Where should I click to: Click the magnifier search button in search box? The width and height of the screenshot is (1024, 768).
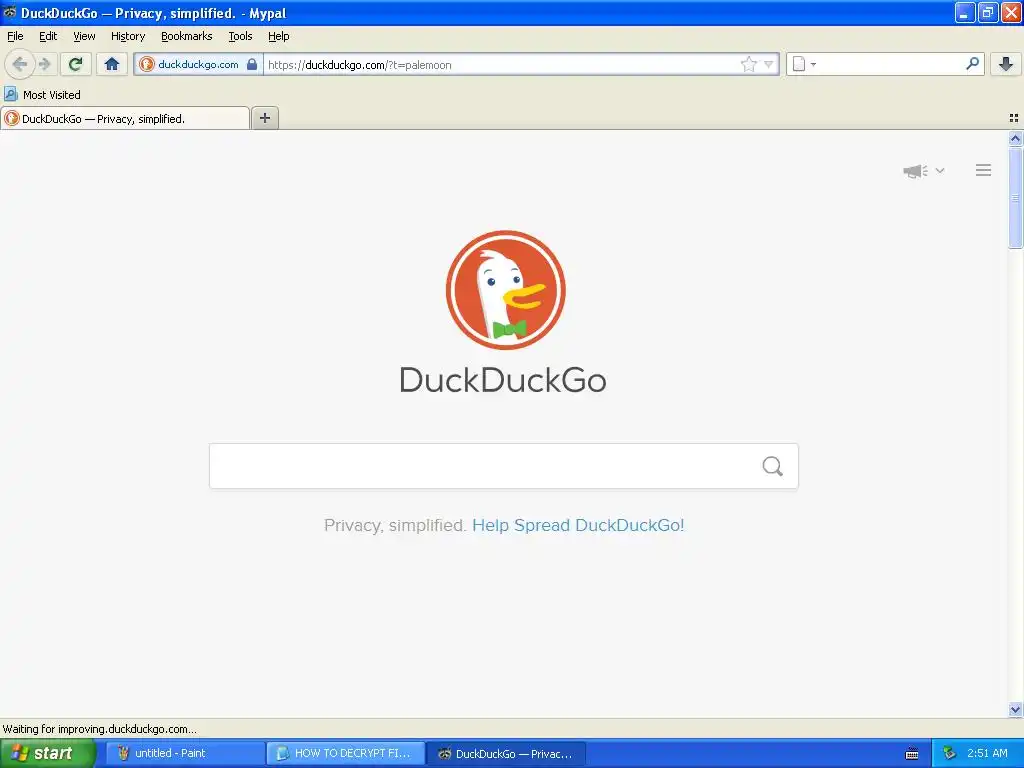tap(773, 466)
